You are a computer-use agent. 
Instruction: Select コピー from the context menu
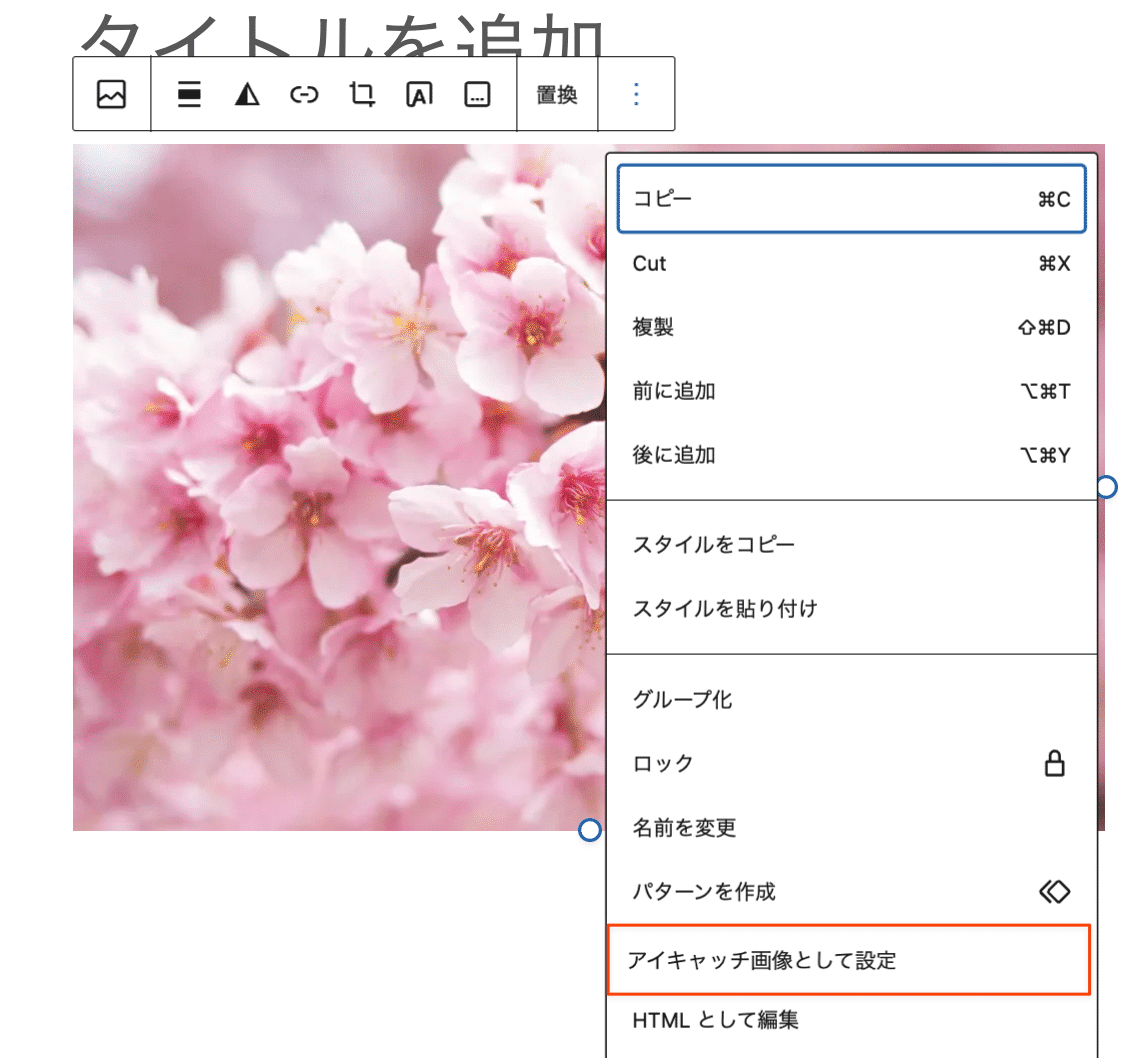click(x=852, y=198)
